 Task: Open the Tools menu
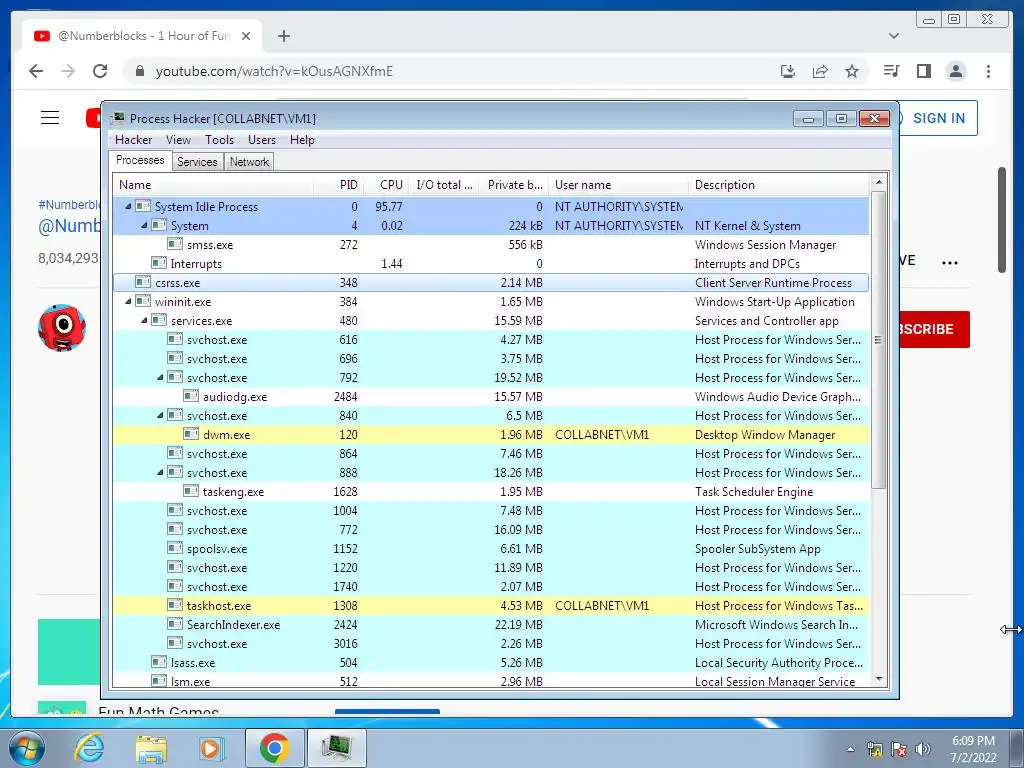click(x=219, y=140)
